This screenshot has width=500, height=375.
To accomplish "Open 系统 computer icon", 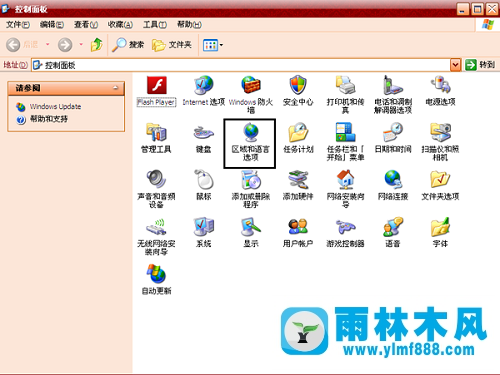I will (x=204, y=233).
